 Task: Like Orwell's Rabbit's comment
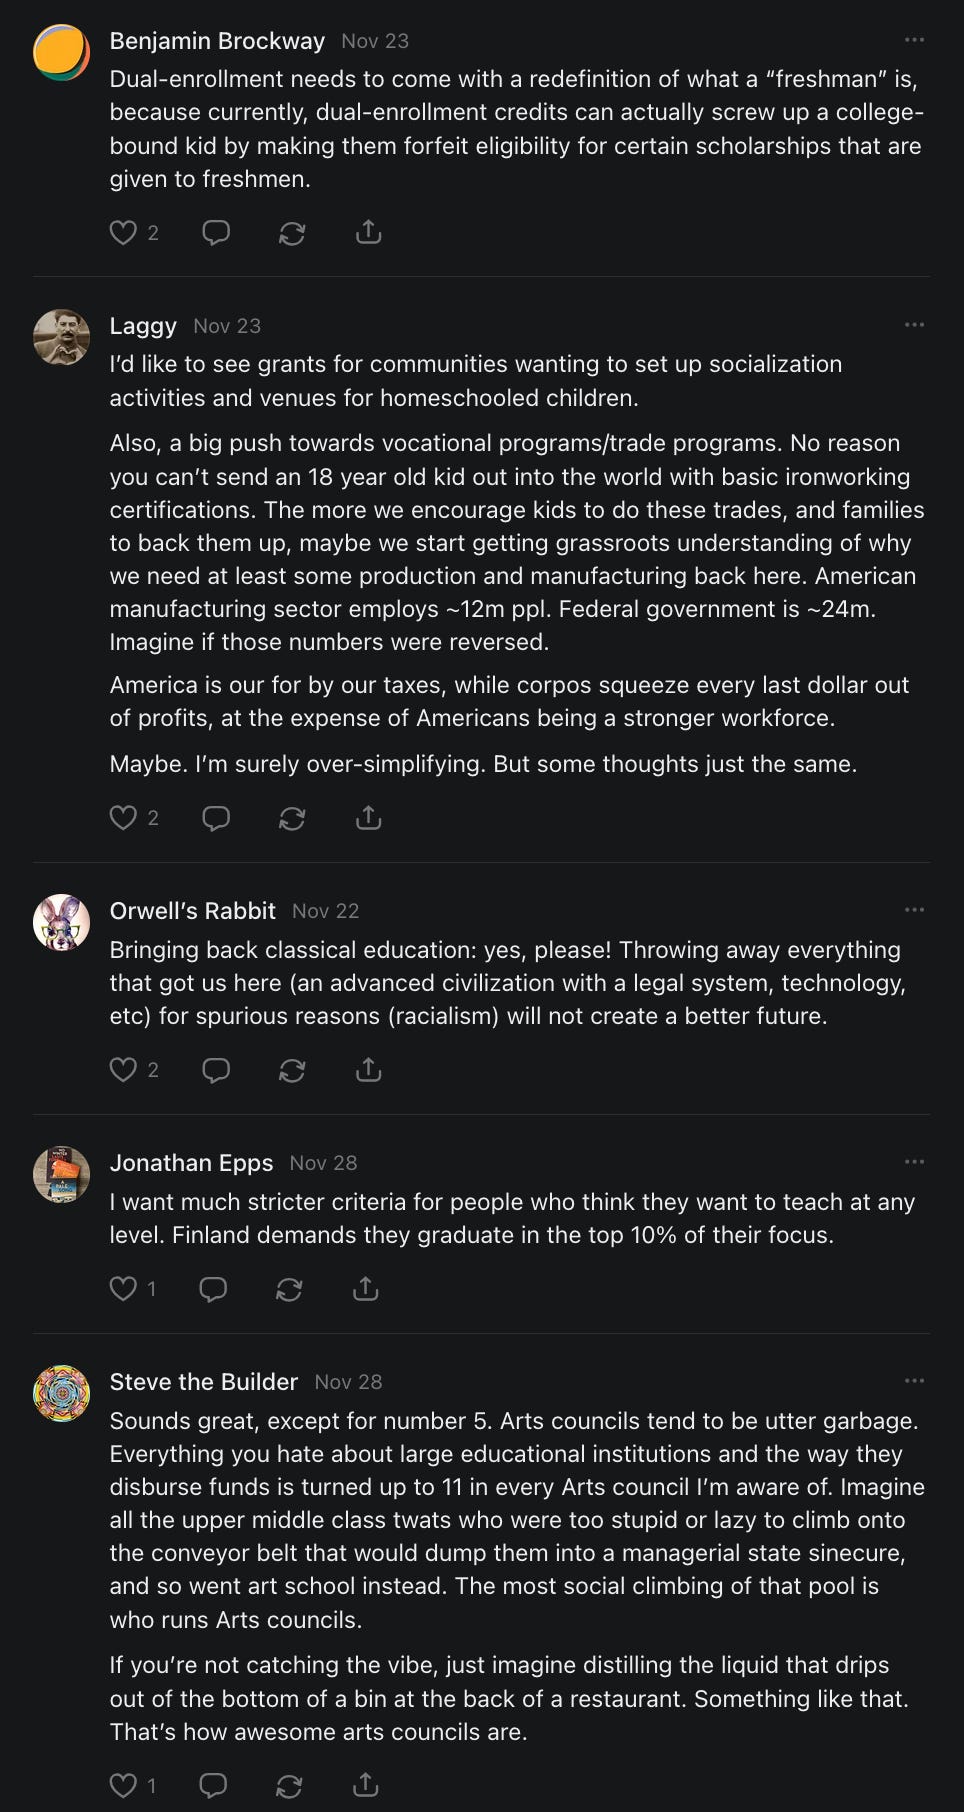click(123, 1070)
